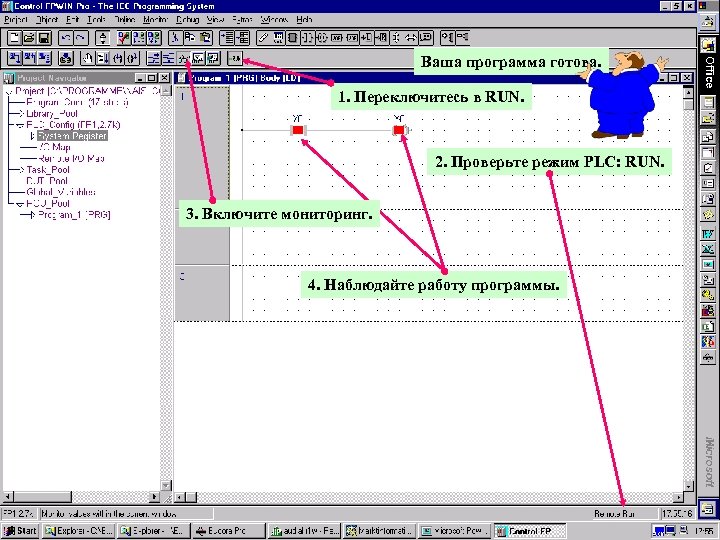Collapse the PLC_Config tree node

coord(21,125)
